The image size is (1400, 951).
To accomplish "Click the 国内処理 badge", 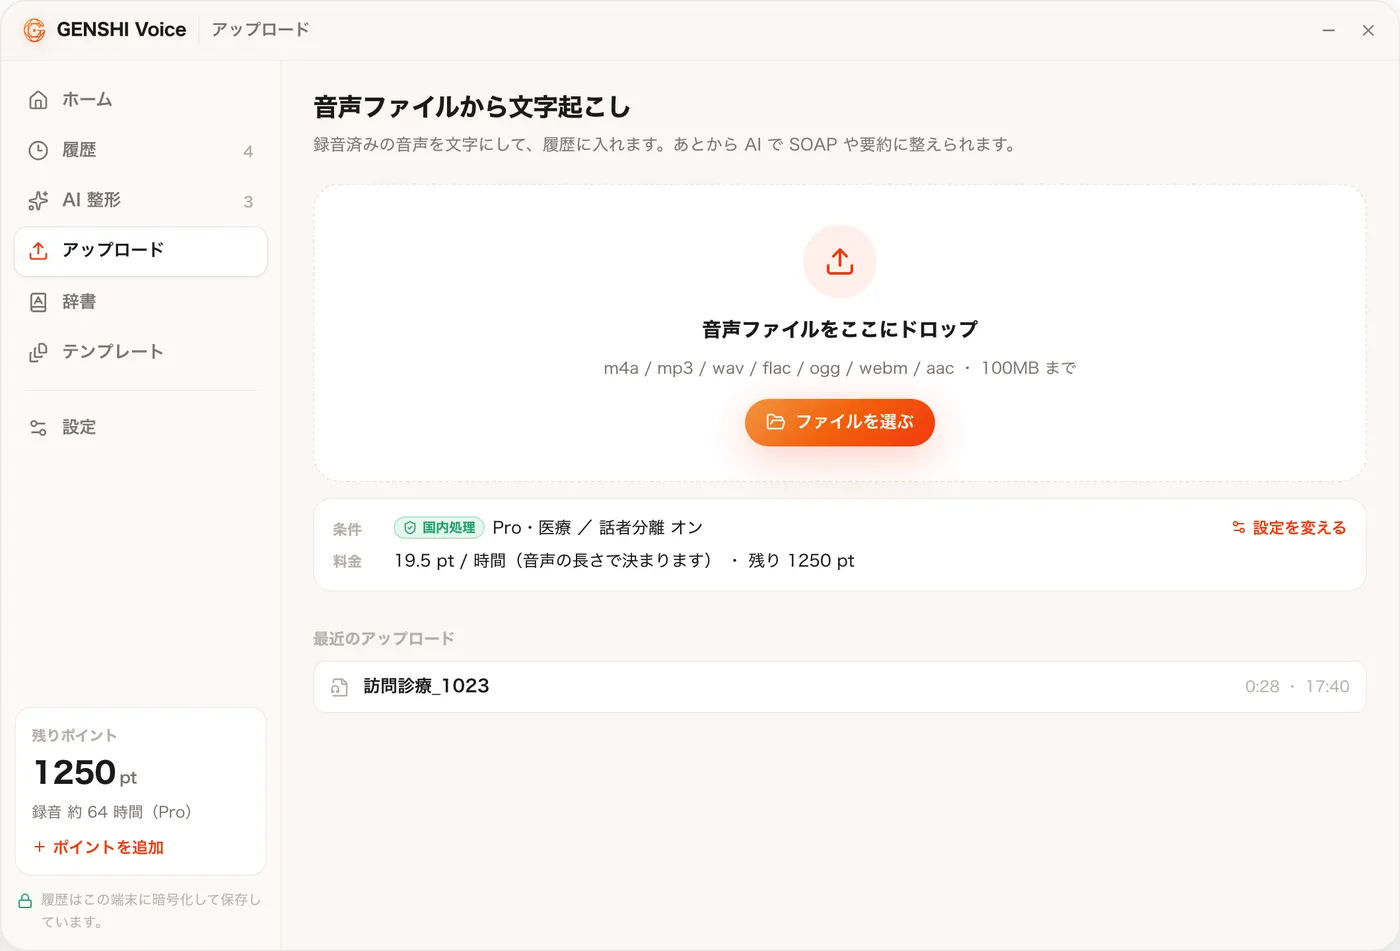I will (x=439, y=528).
